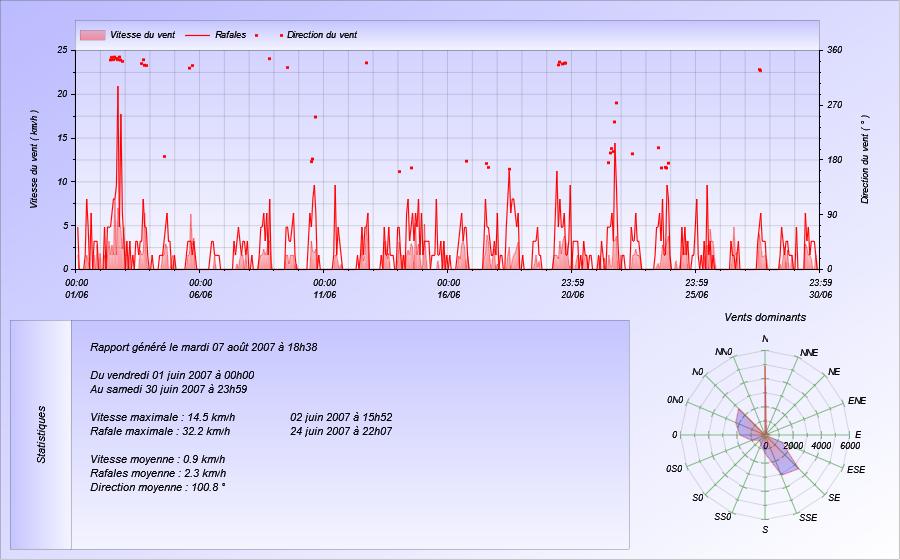Click the Statistiques vertical panel label

[41, 434]
